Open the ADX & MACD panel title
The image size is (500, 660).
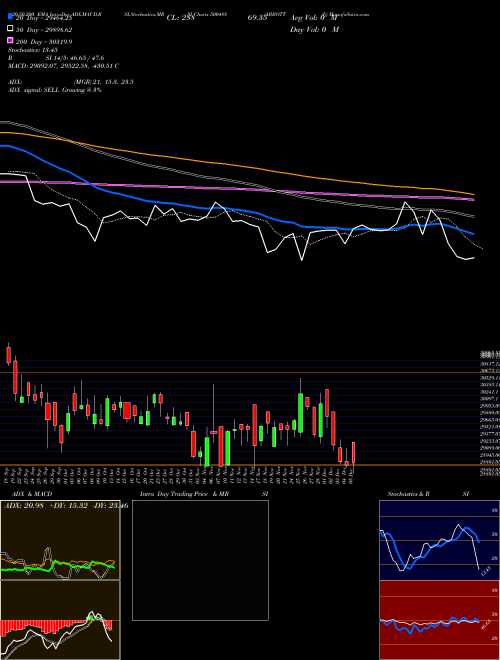pos(32,494)
